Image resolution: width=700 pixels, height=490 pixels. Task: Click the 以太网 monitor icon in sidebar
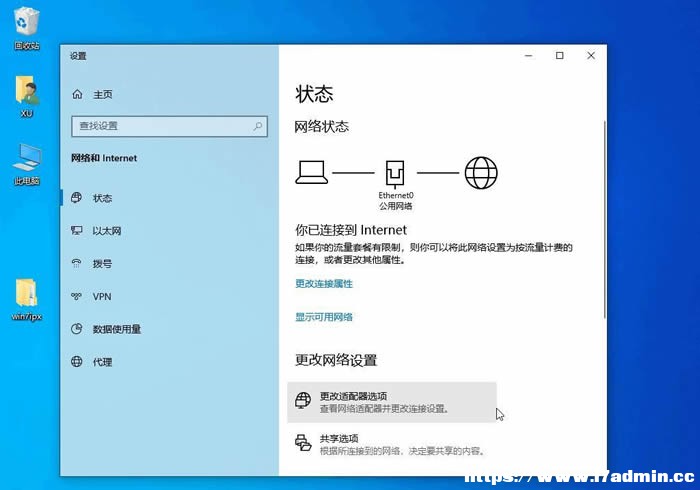[x=77, y=231]
